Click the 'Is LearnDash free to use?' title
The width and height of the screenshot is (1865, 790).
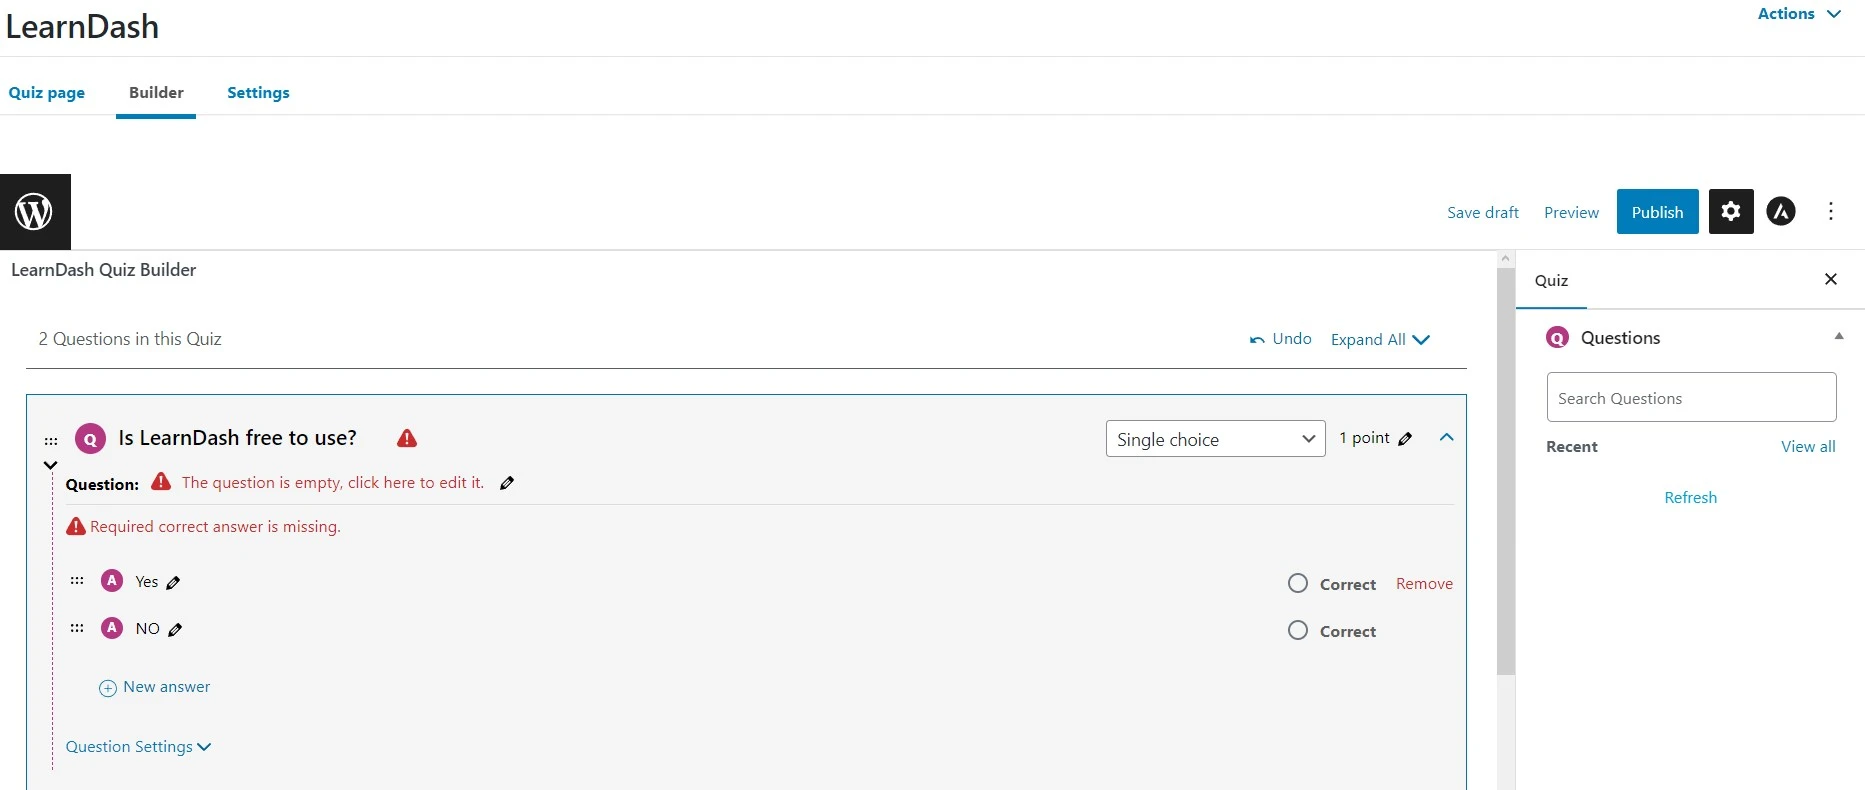click(238, 438)
